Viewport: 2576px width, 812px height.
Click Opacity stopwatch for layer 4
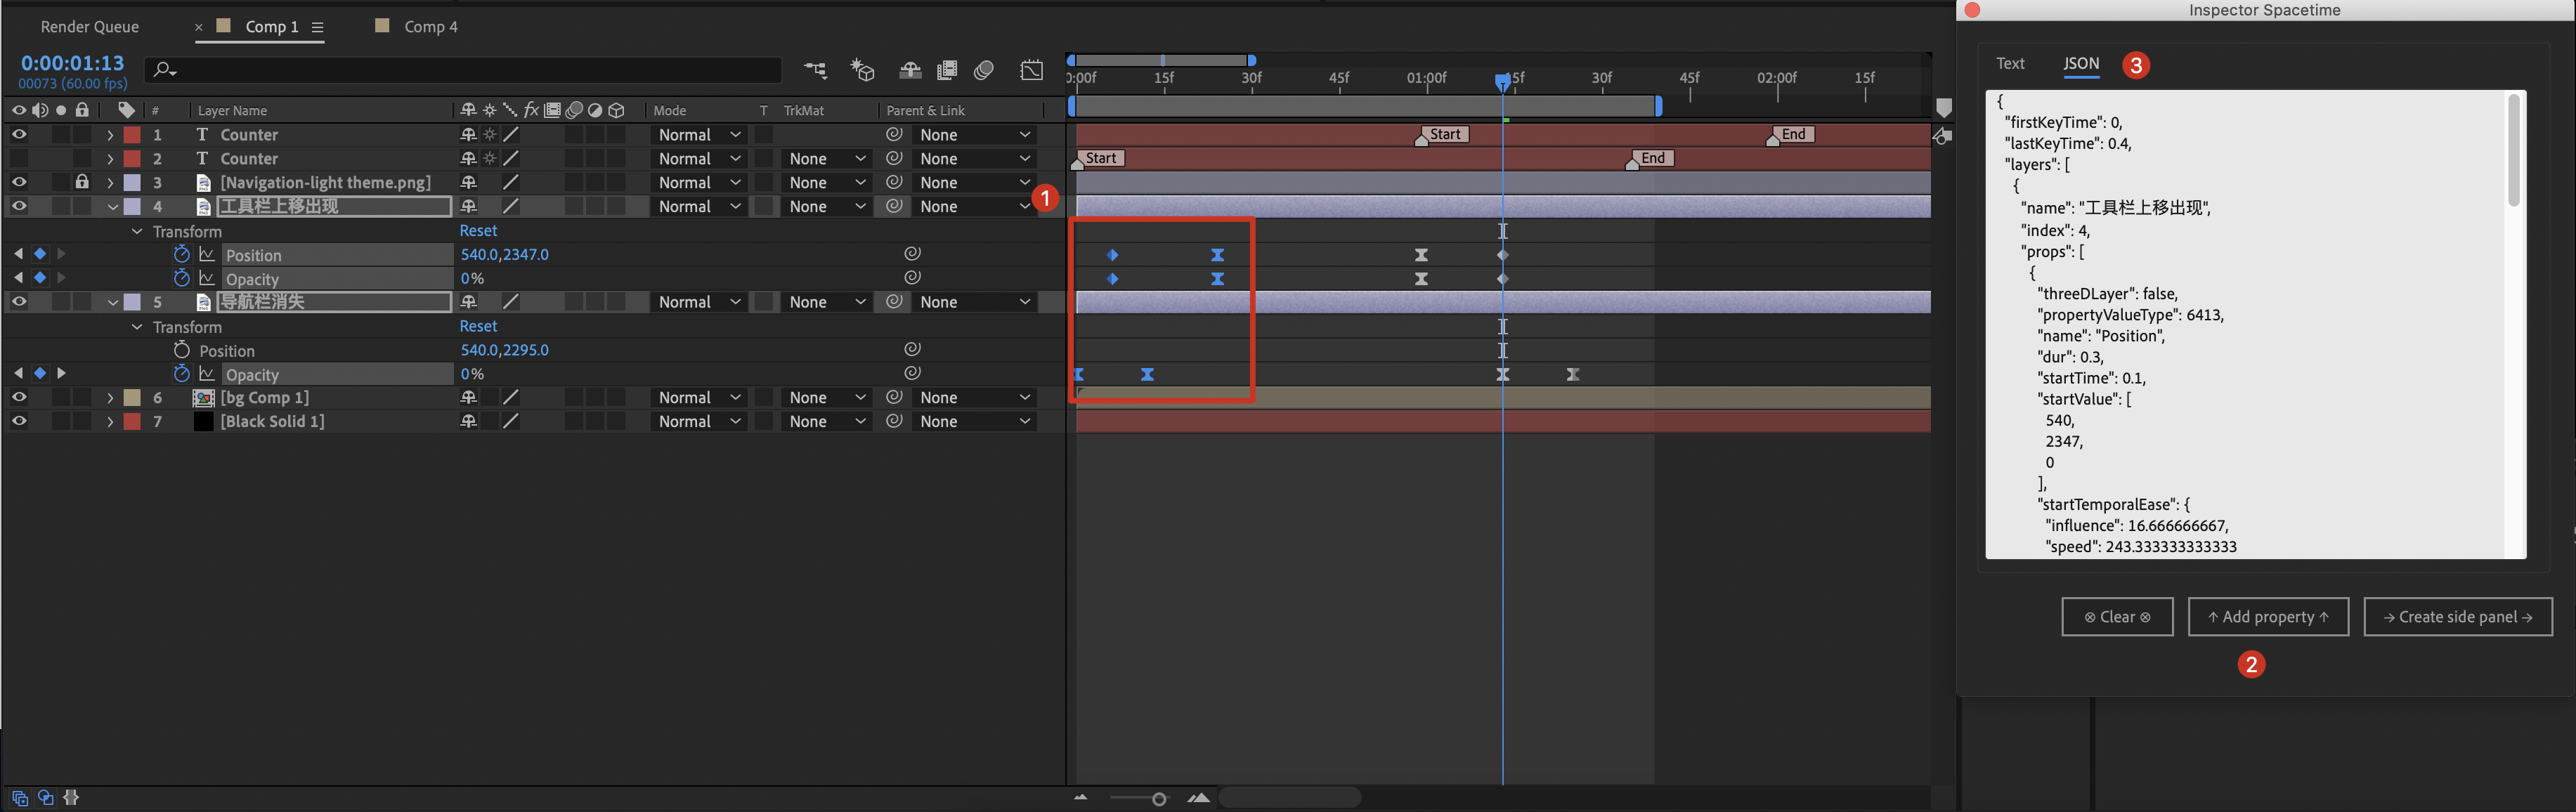click(x=181, y=278)
